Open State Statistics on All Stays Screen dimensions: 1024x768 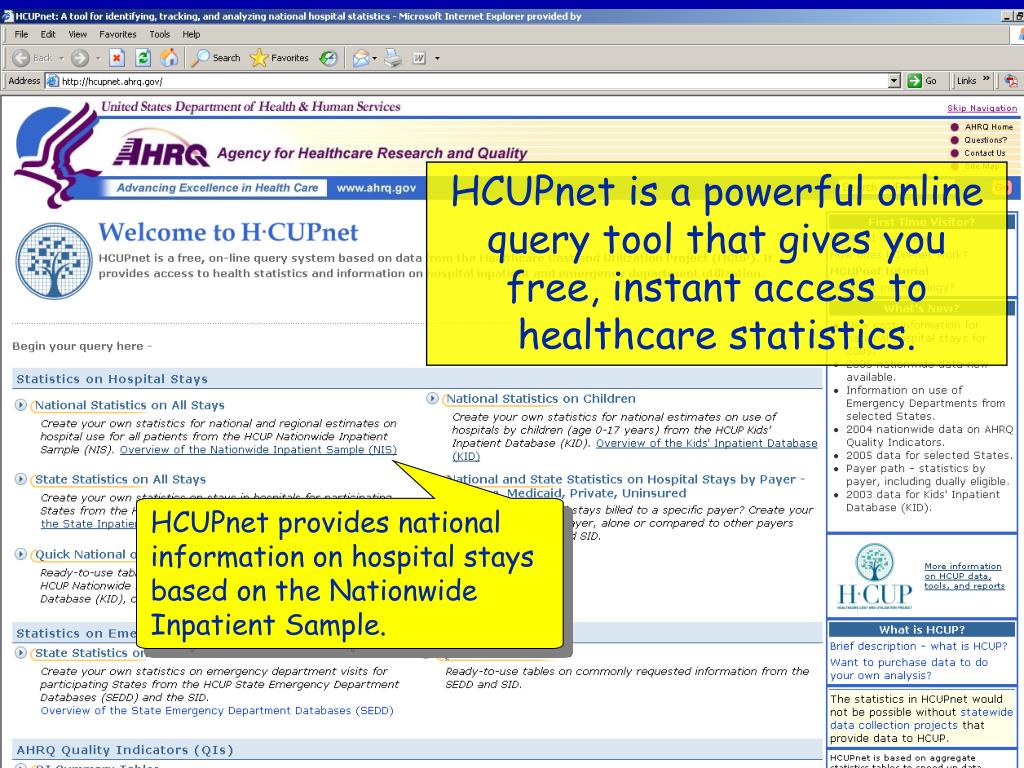(120, 480)
